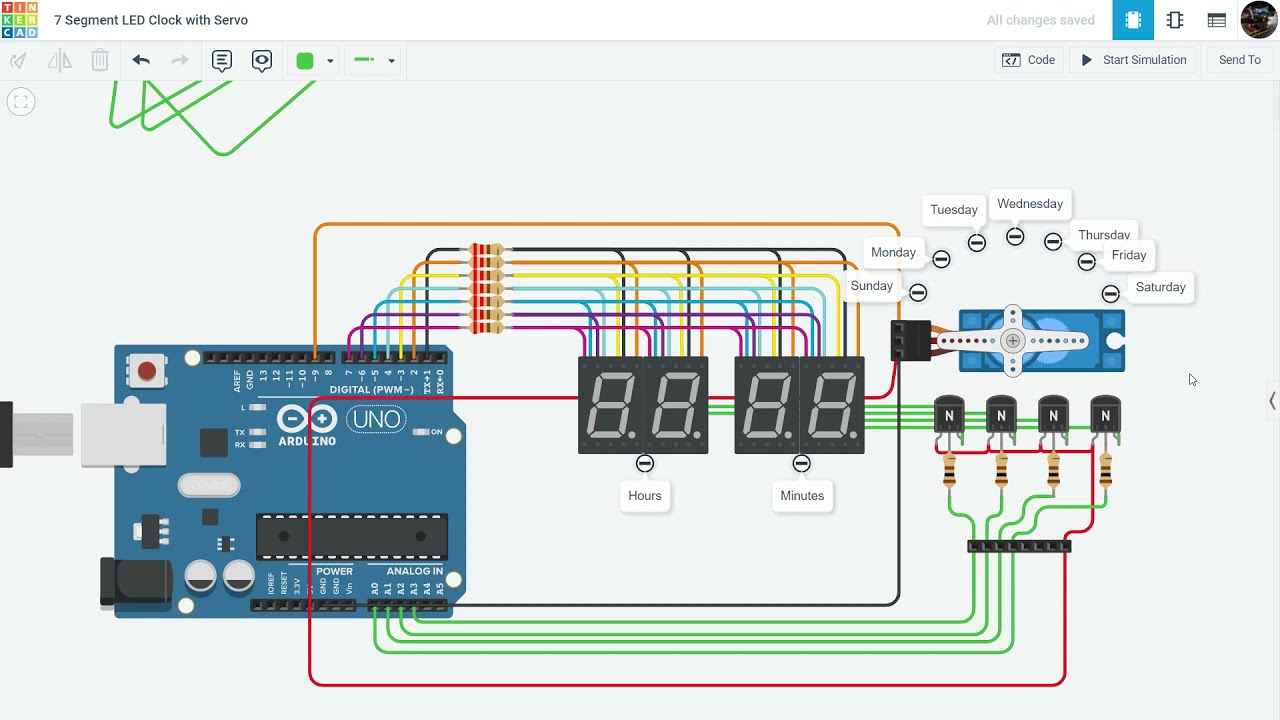
Task: Click the Arduino reset button
Action: tap(147, 371)
